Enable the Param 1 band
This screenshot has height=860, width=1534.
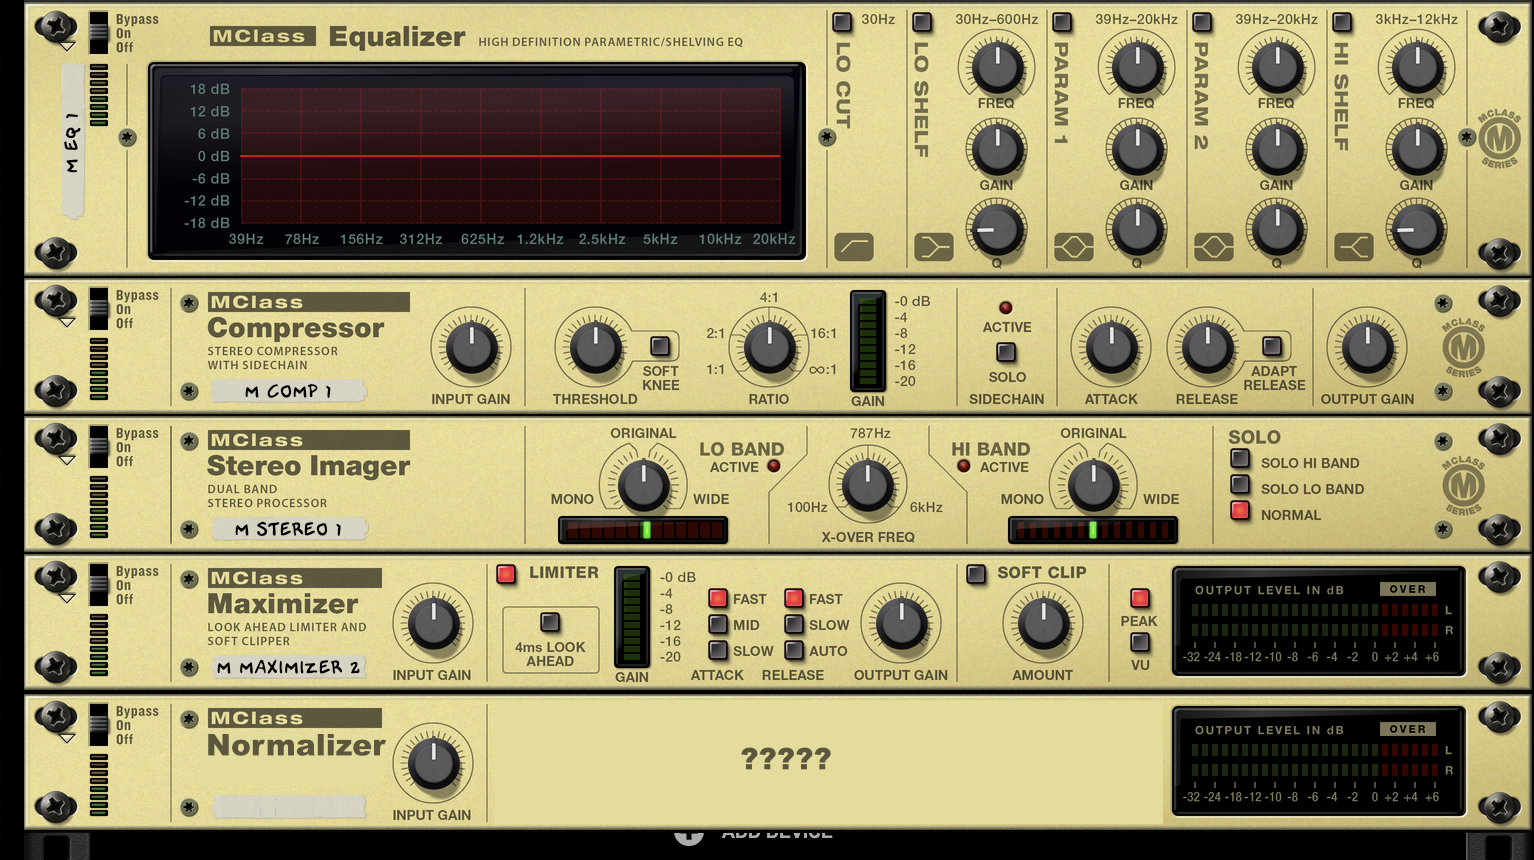click(x=1063, y=21)
